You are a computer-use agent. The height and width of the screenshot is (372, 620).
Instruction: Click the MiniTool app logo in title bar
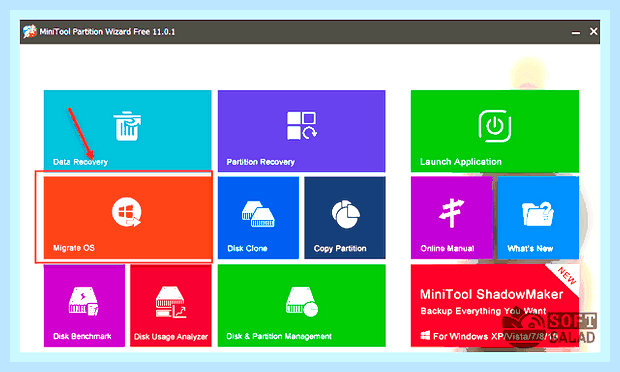coord(30,32)
